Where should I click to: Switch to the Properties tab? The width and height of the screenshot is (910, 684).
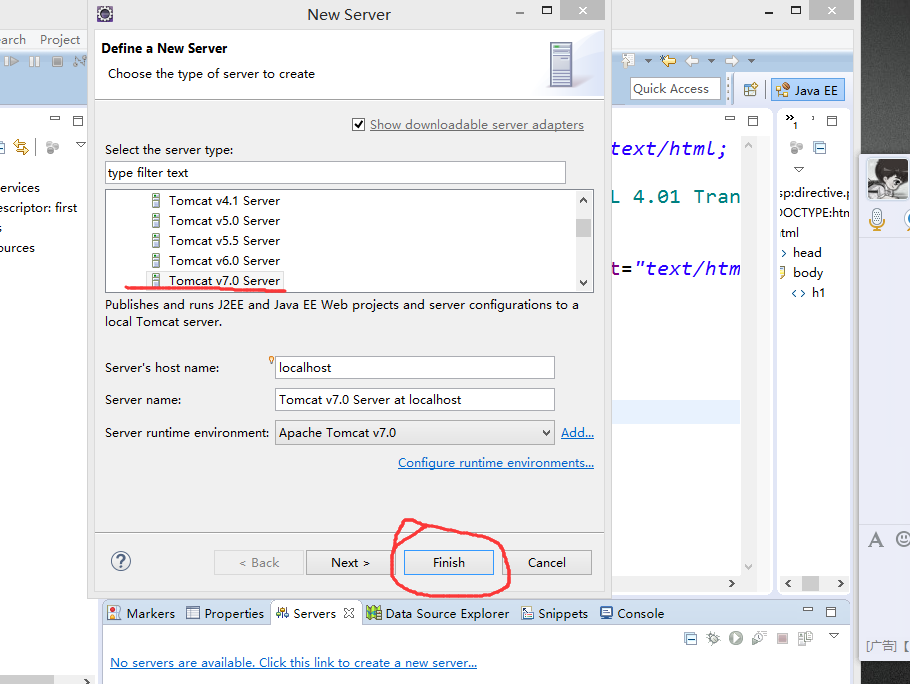tap(225, 613)
